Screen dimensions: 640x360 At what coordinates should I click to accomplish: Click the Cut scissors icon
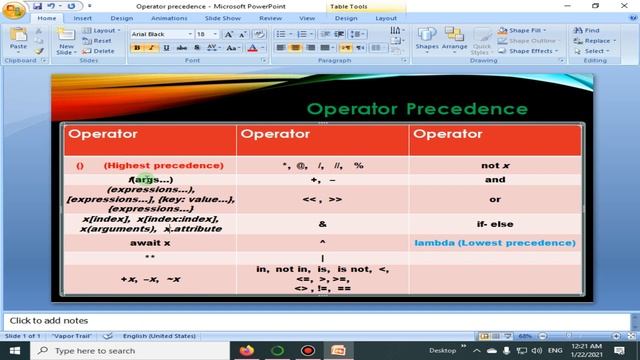38,31
